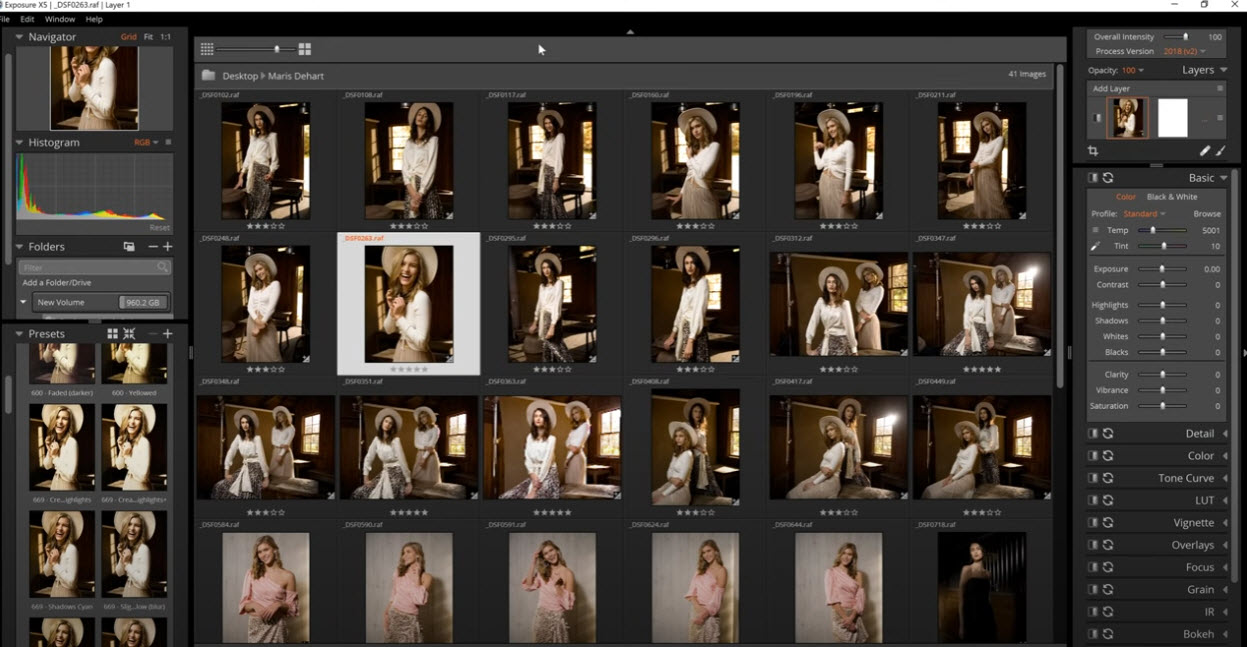
Task: Toggle the Vignette panel on/off switch
Action: pos(1093,522)
